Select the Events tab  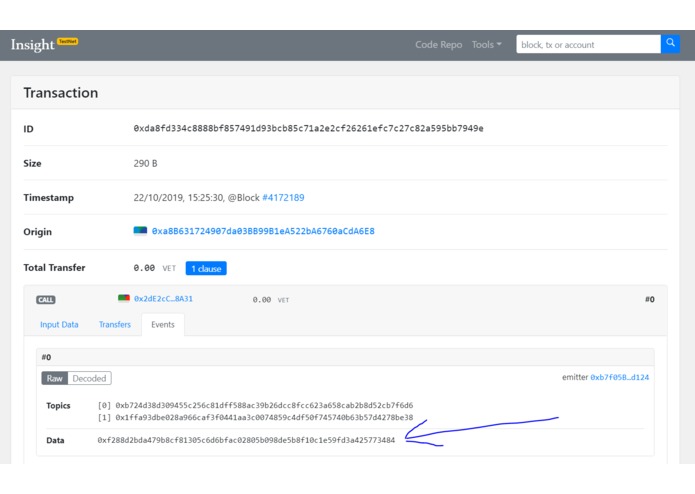coord(163,325)
